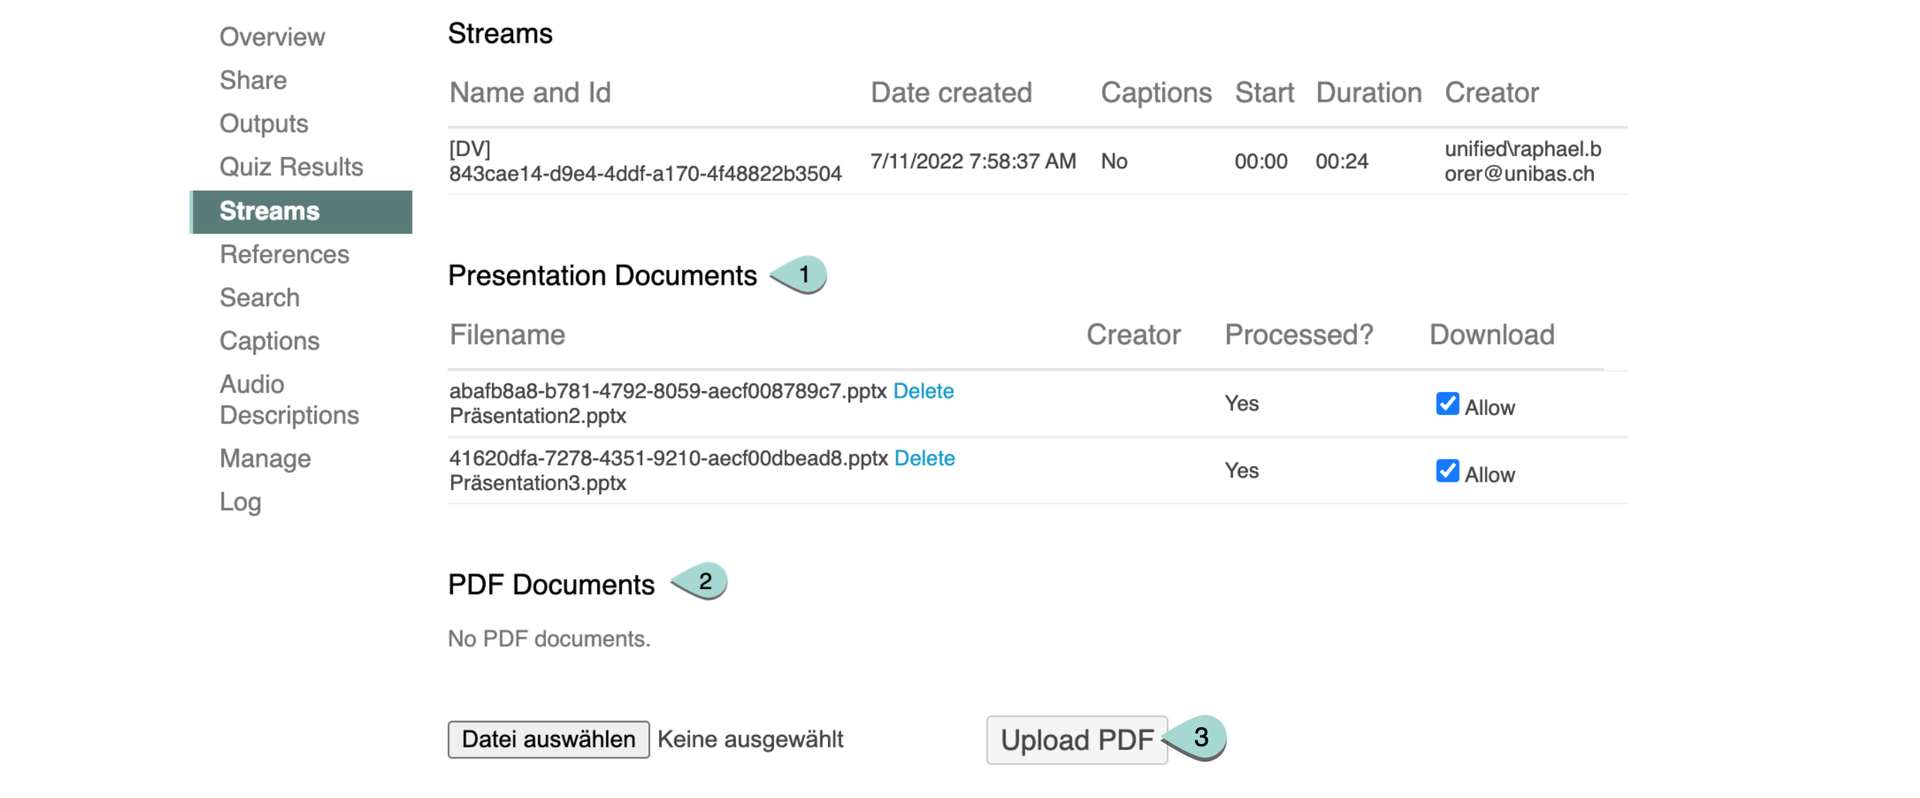Select the active Streams sidebar item
This screenshot has width=1920, height=798.
[x=270, y=211]
